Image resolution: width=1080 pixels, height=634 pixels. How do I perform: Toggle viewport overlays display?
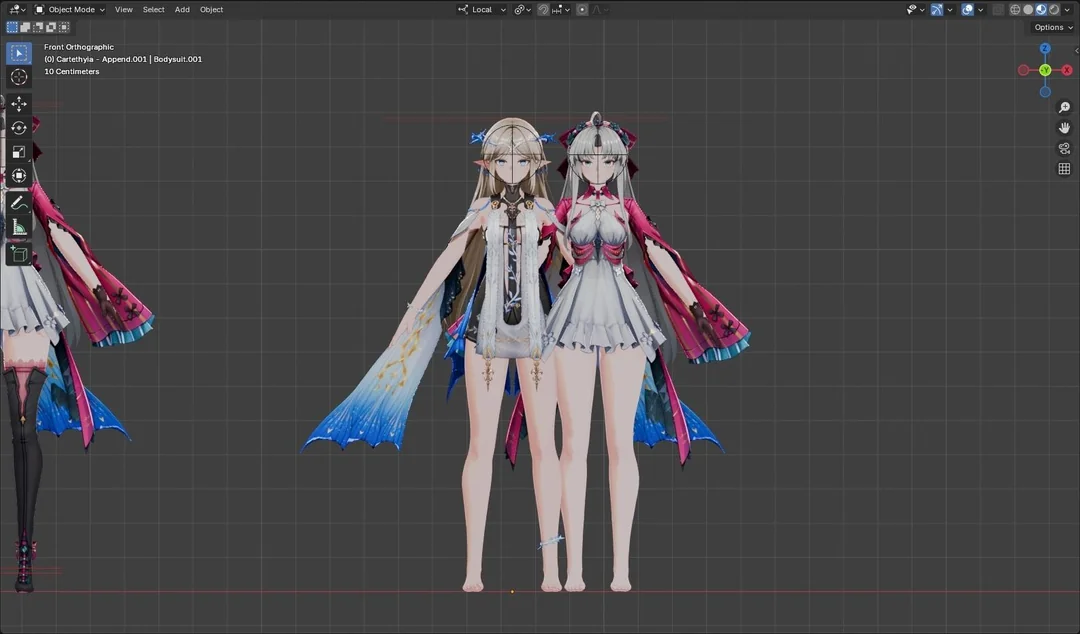pyautogui.click(x=968, y=10)
